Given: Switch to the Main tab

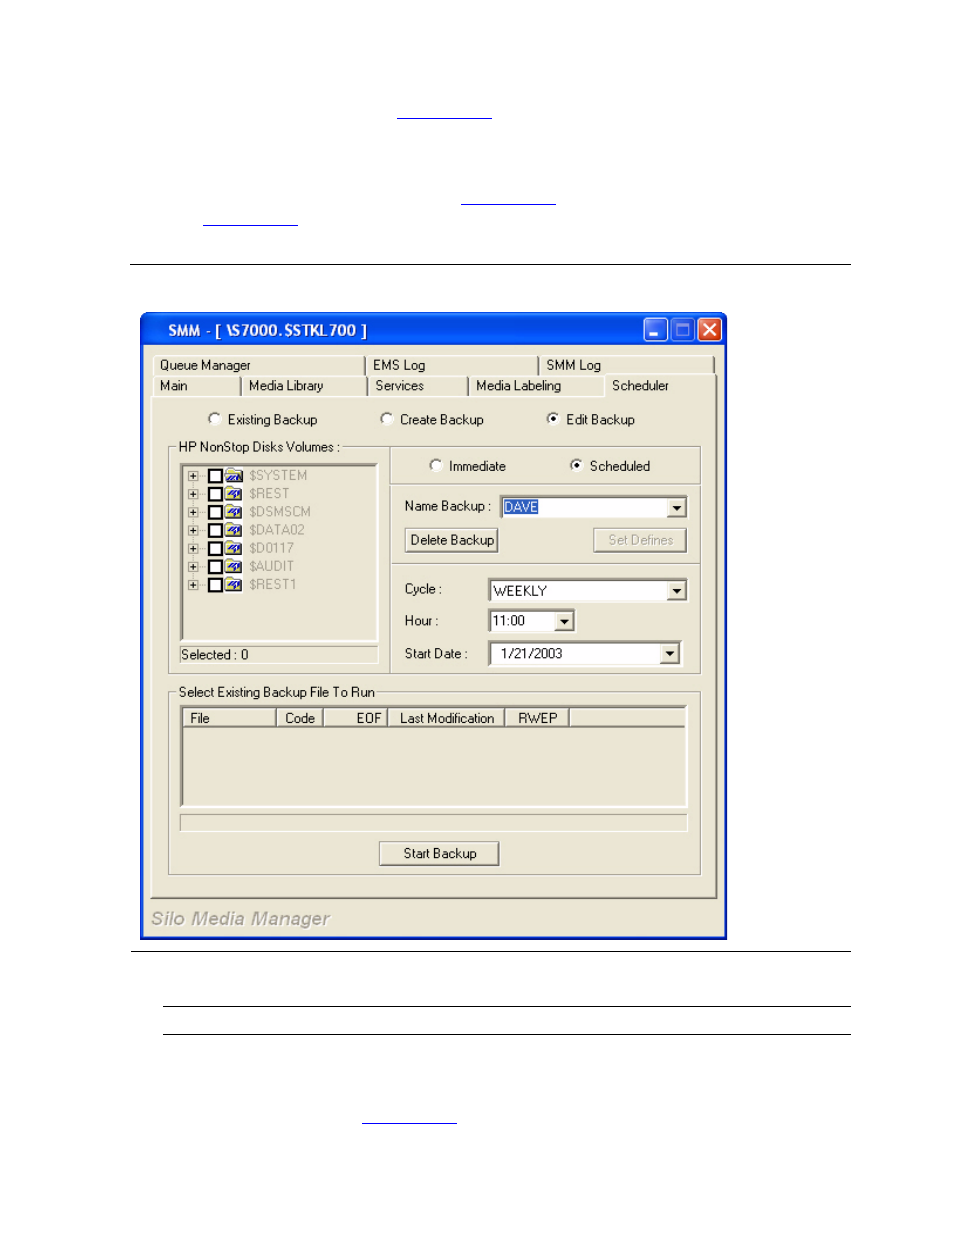Looking at the screenshot, I should pyautogui.click(x=196, y=386).
